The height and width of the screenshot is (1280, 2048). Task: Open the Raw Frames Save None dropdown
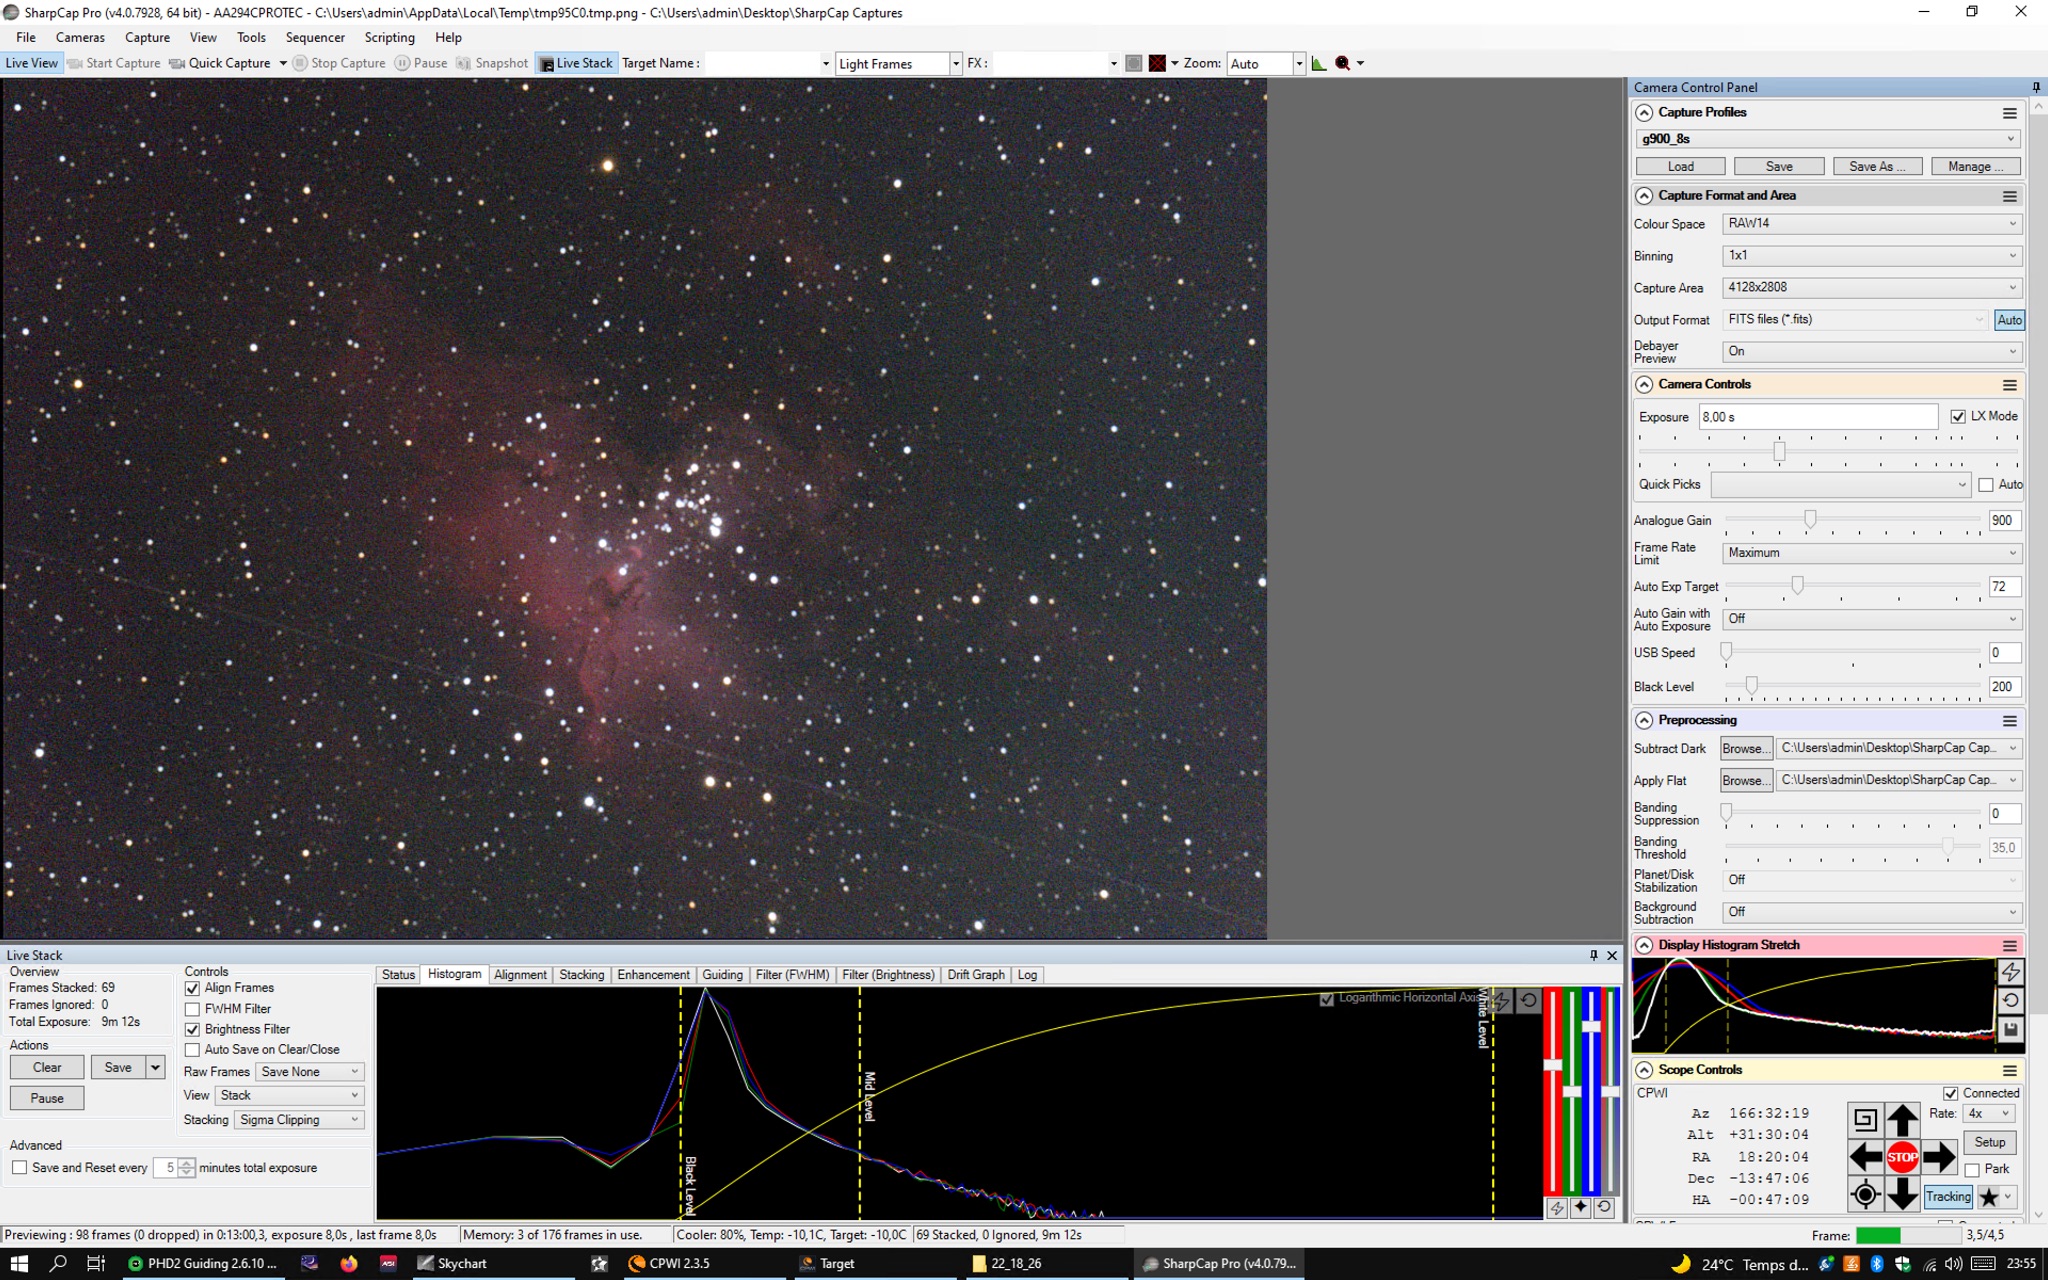click(x=309, y=1072)
